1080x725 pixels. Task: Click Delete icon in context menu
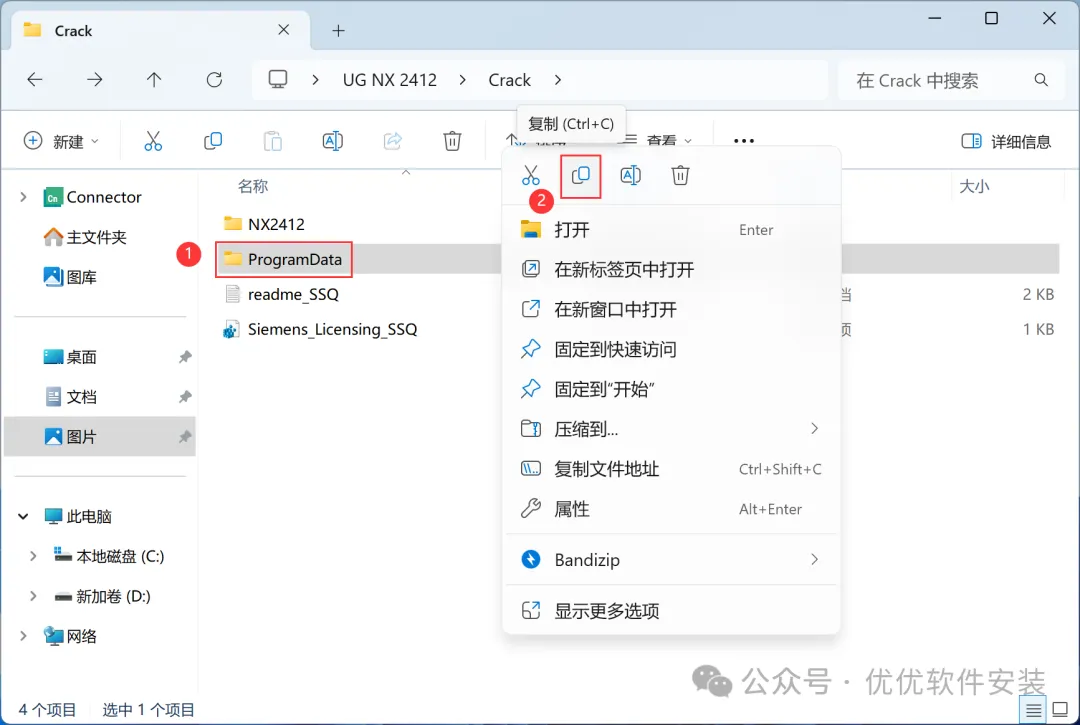(x=681, y=176)
